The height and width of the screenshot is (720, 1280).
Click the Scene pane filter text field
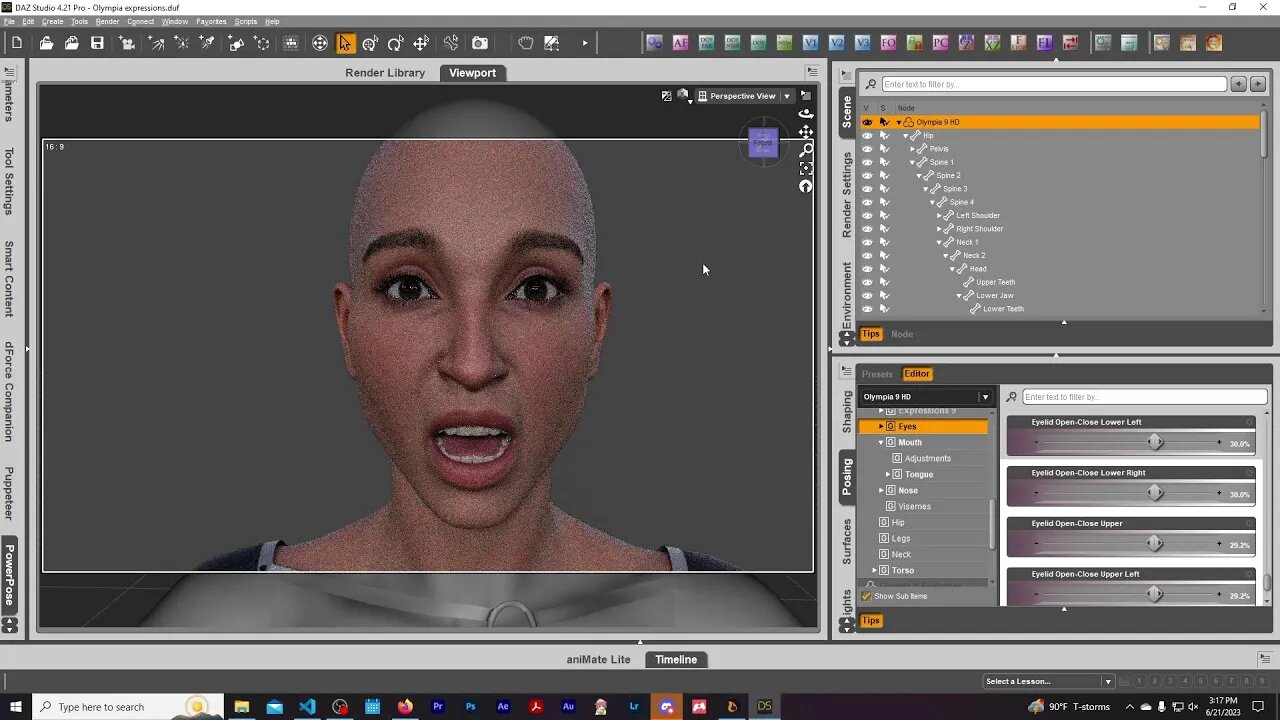[1054, 84]
